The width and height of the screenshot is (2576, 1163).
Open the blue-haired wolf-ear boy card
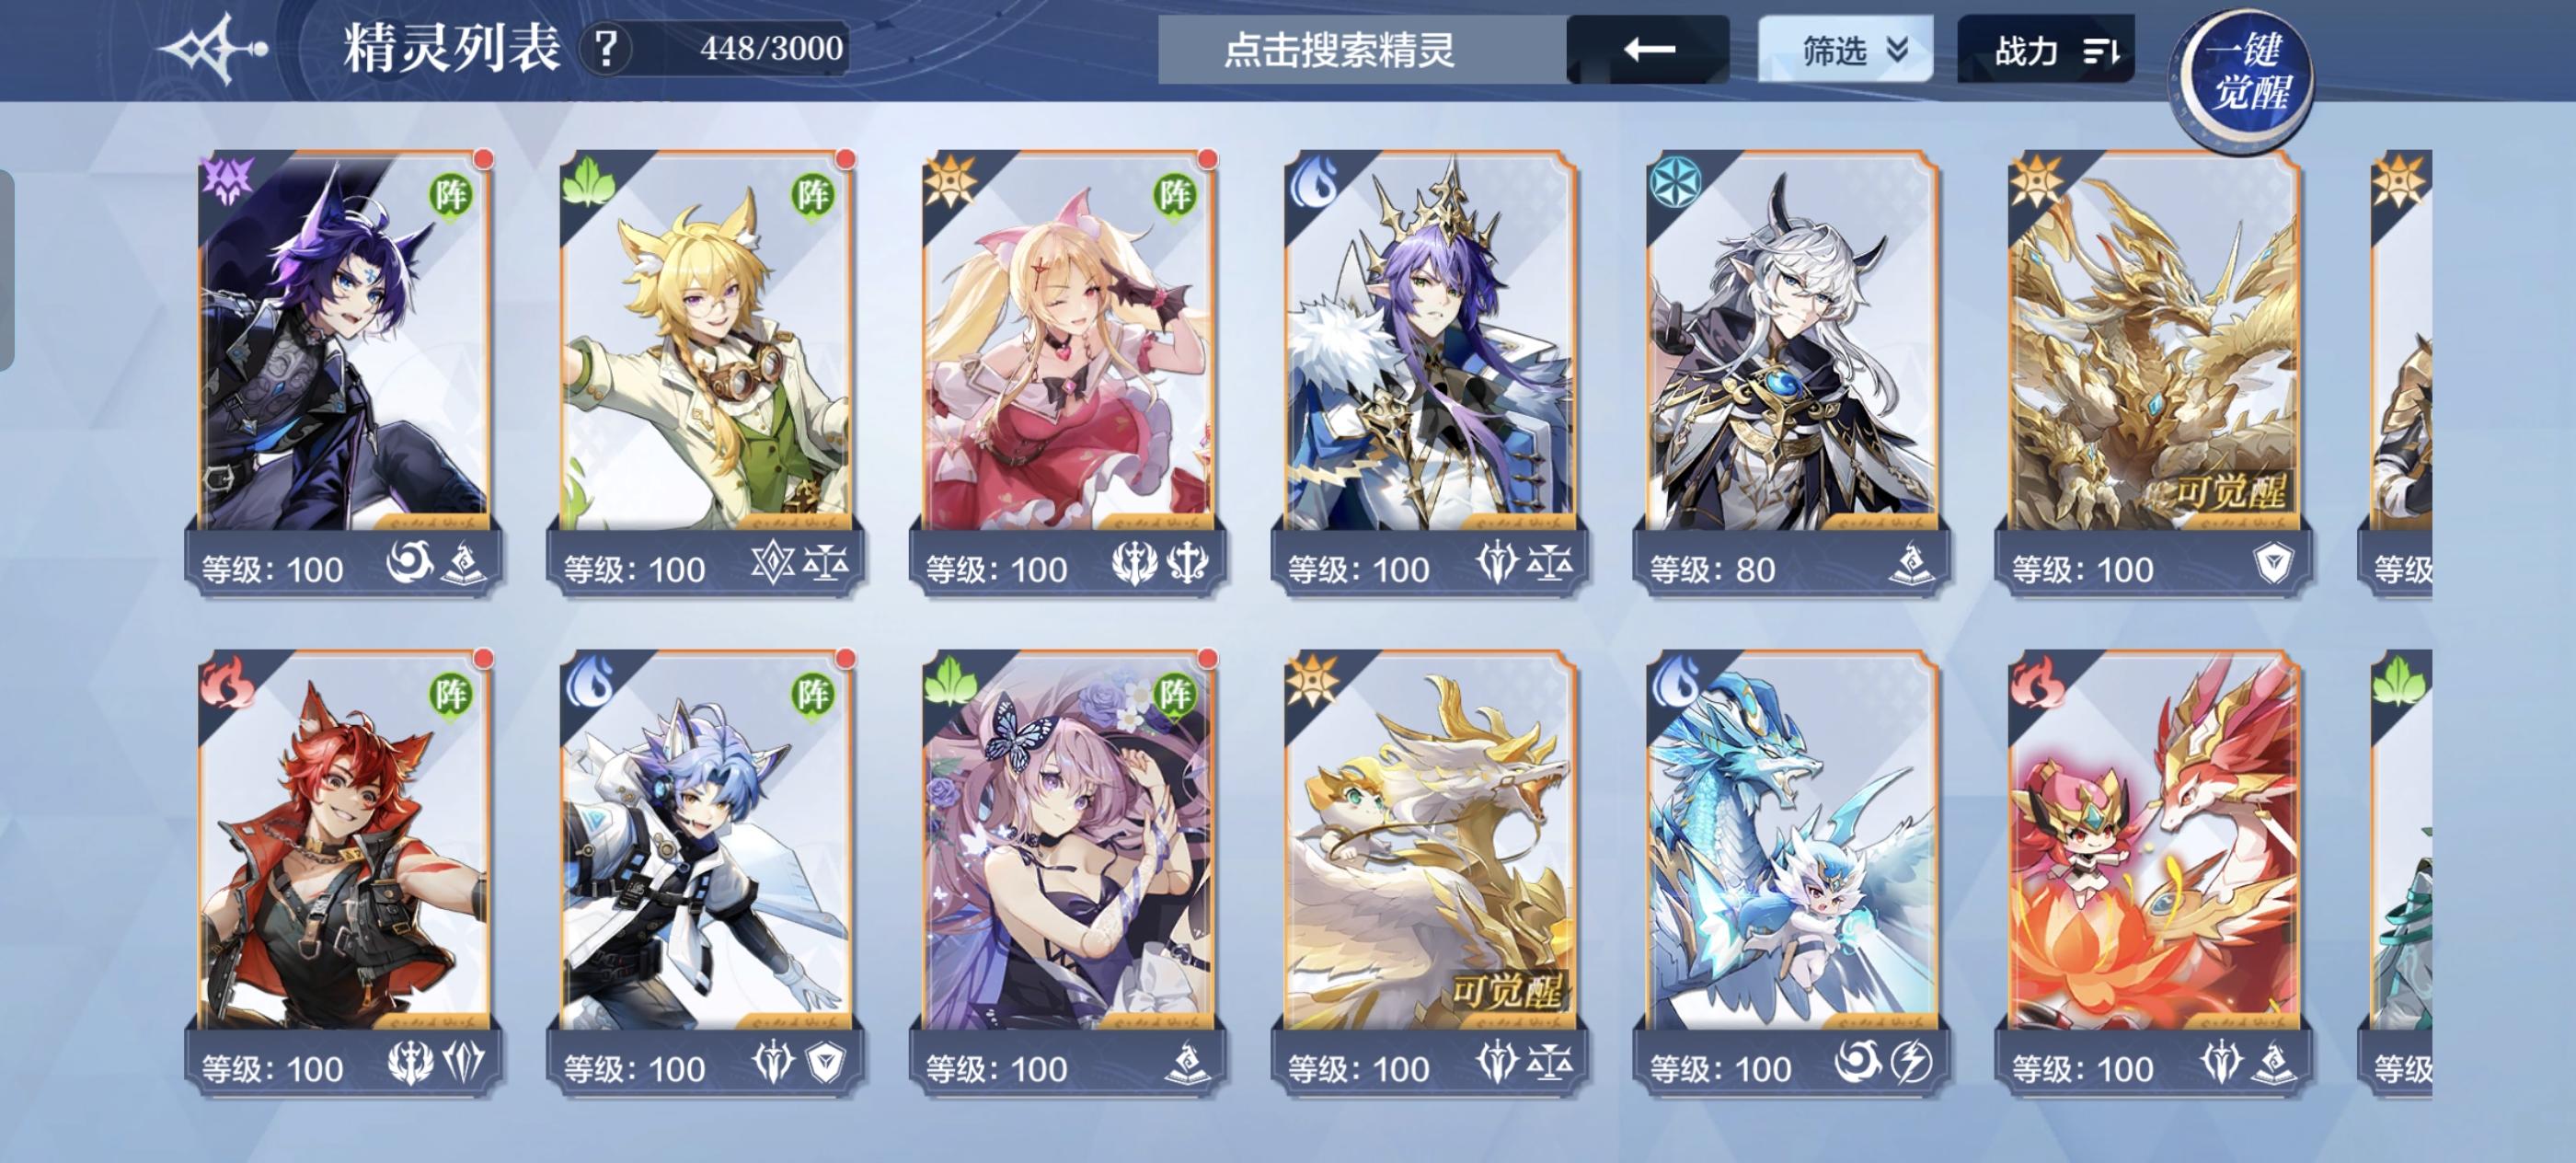coord(705,873)
